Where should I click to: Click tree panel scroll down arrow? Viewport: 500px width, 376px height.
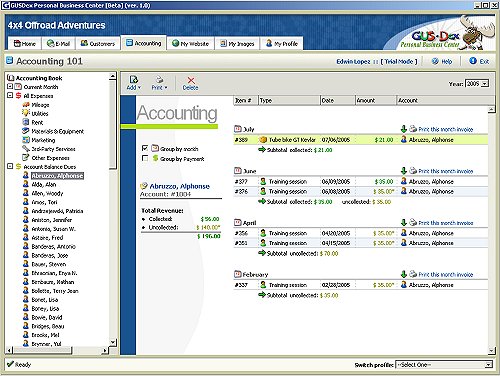coord(113,342)
